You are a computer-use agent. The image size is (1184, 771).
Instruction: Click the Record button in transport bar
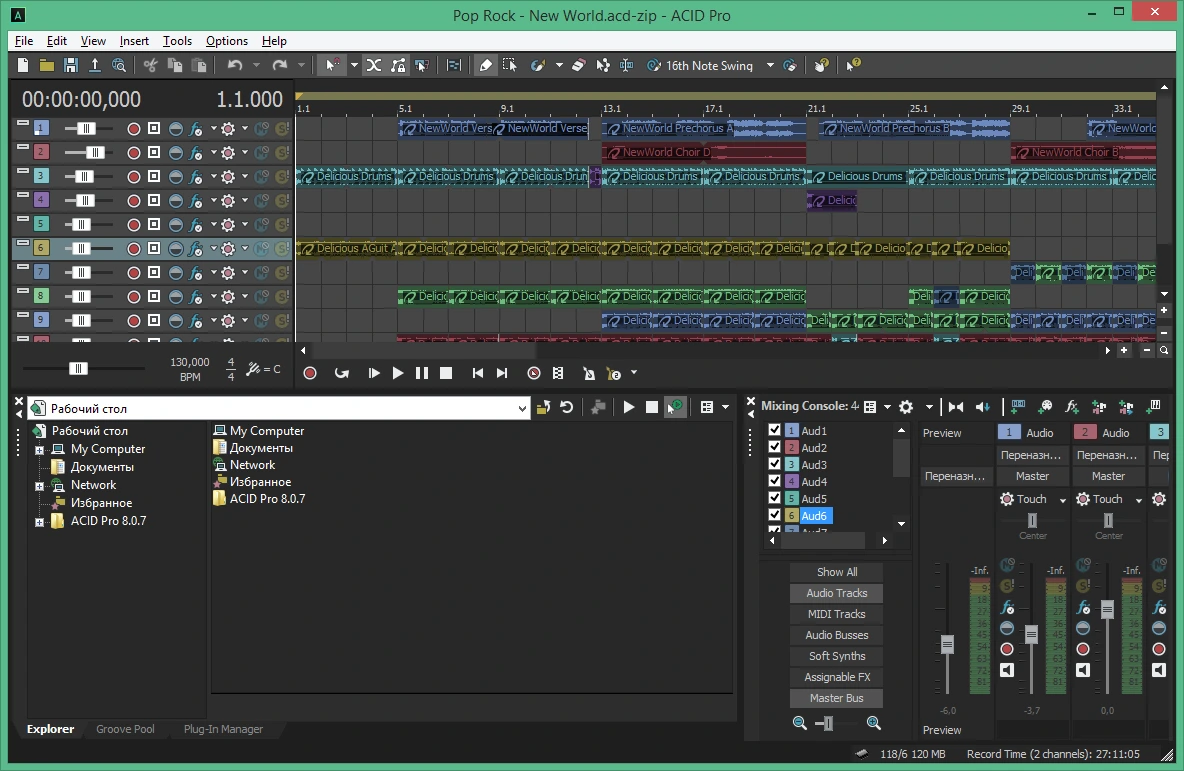310,373
